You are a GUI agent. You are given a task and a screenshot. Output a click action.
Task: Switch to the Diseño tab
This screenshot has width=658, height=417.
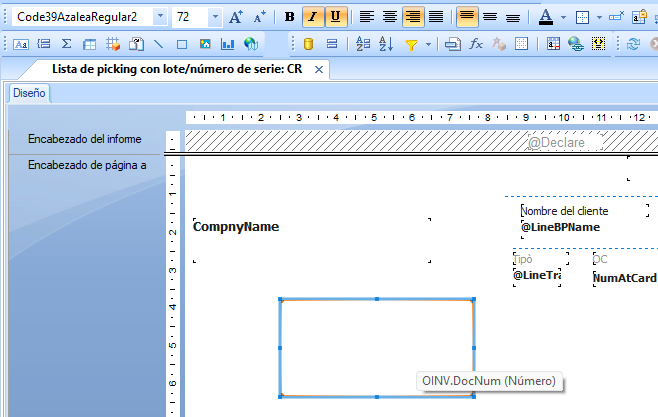coord(29,93)
